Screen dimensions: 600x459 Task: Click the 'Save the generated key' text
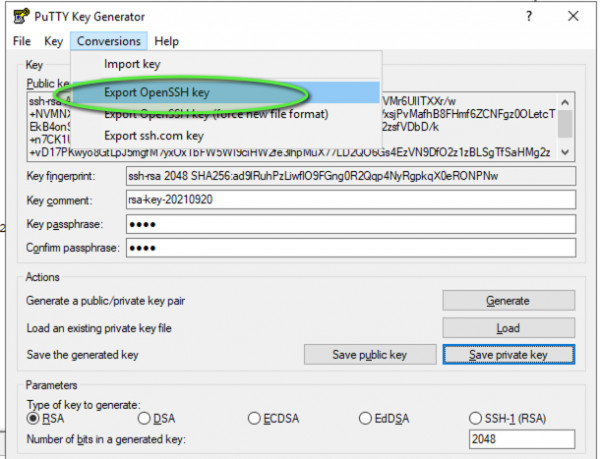tap(82, 355)
